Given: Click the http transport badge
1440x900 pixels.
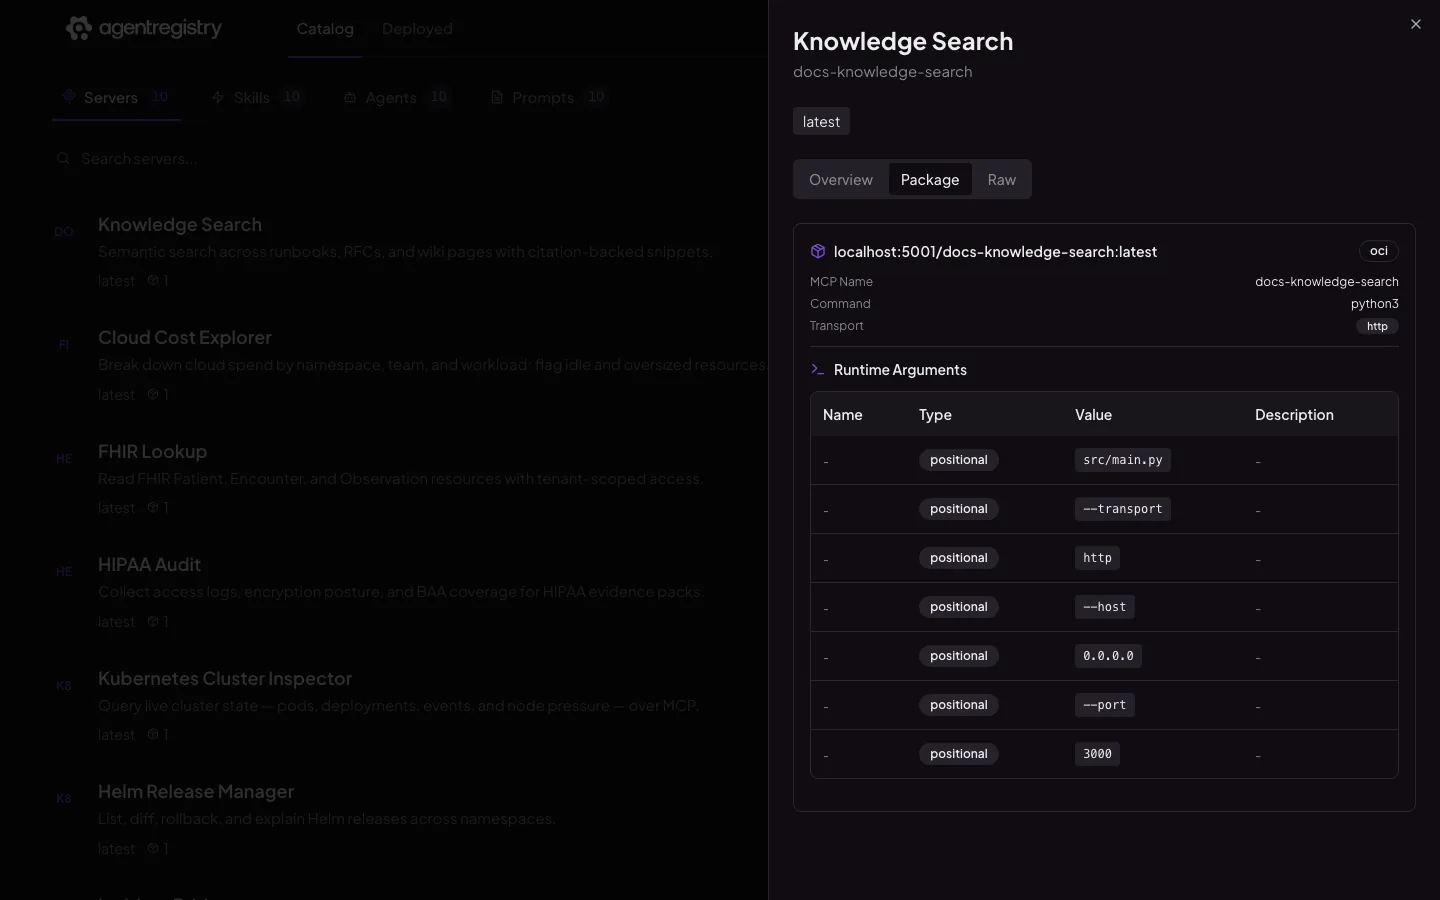Looking at the screenshot, I should tap(1377, 326).
